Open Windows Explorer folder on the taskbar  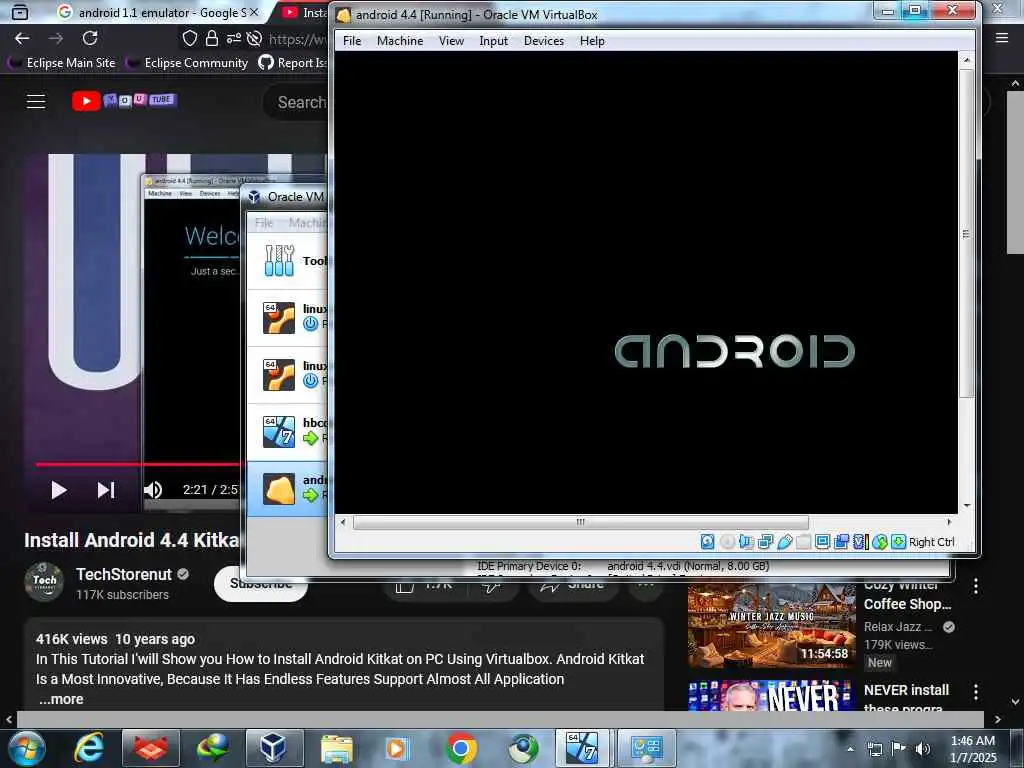coord(336,748)
